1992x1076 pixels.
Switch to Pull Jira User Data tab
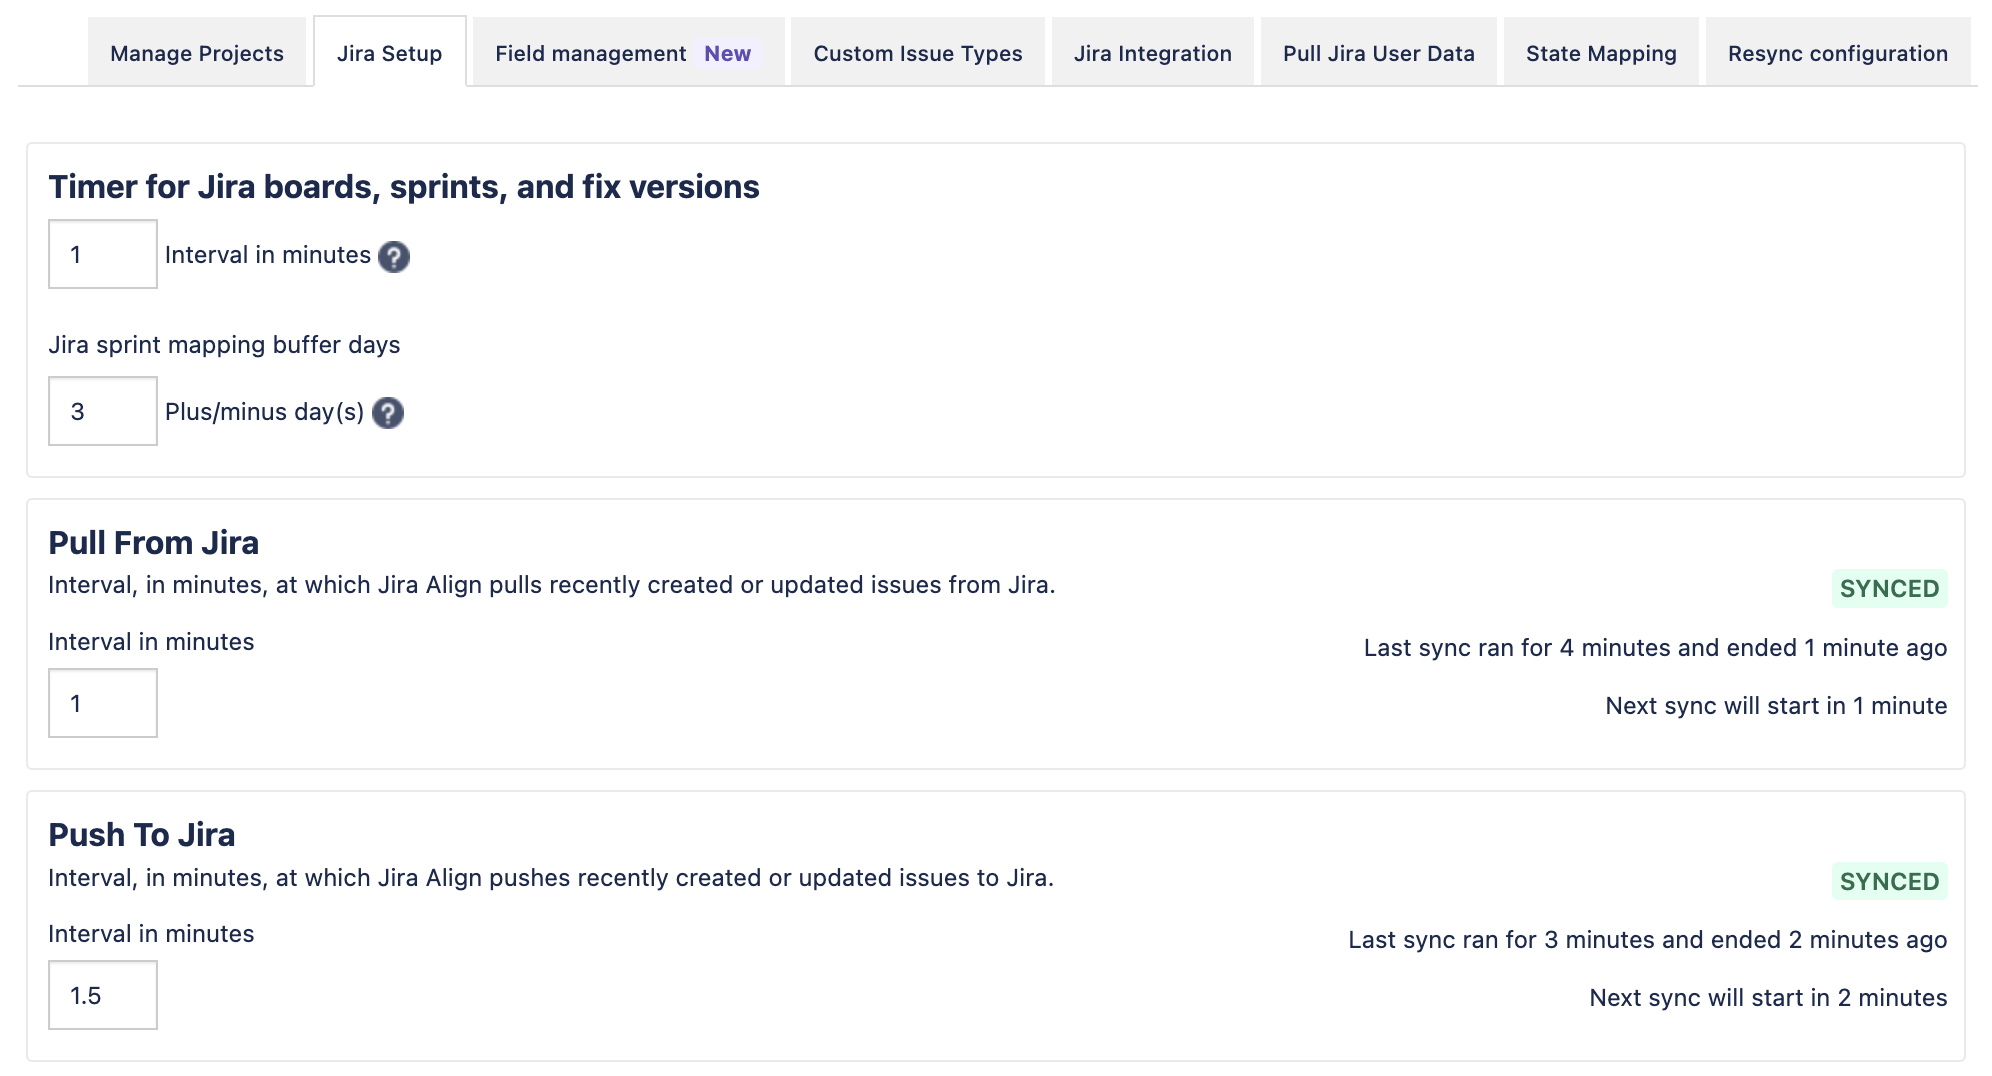pos(1378,53)
